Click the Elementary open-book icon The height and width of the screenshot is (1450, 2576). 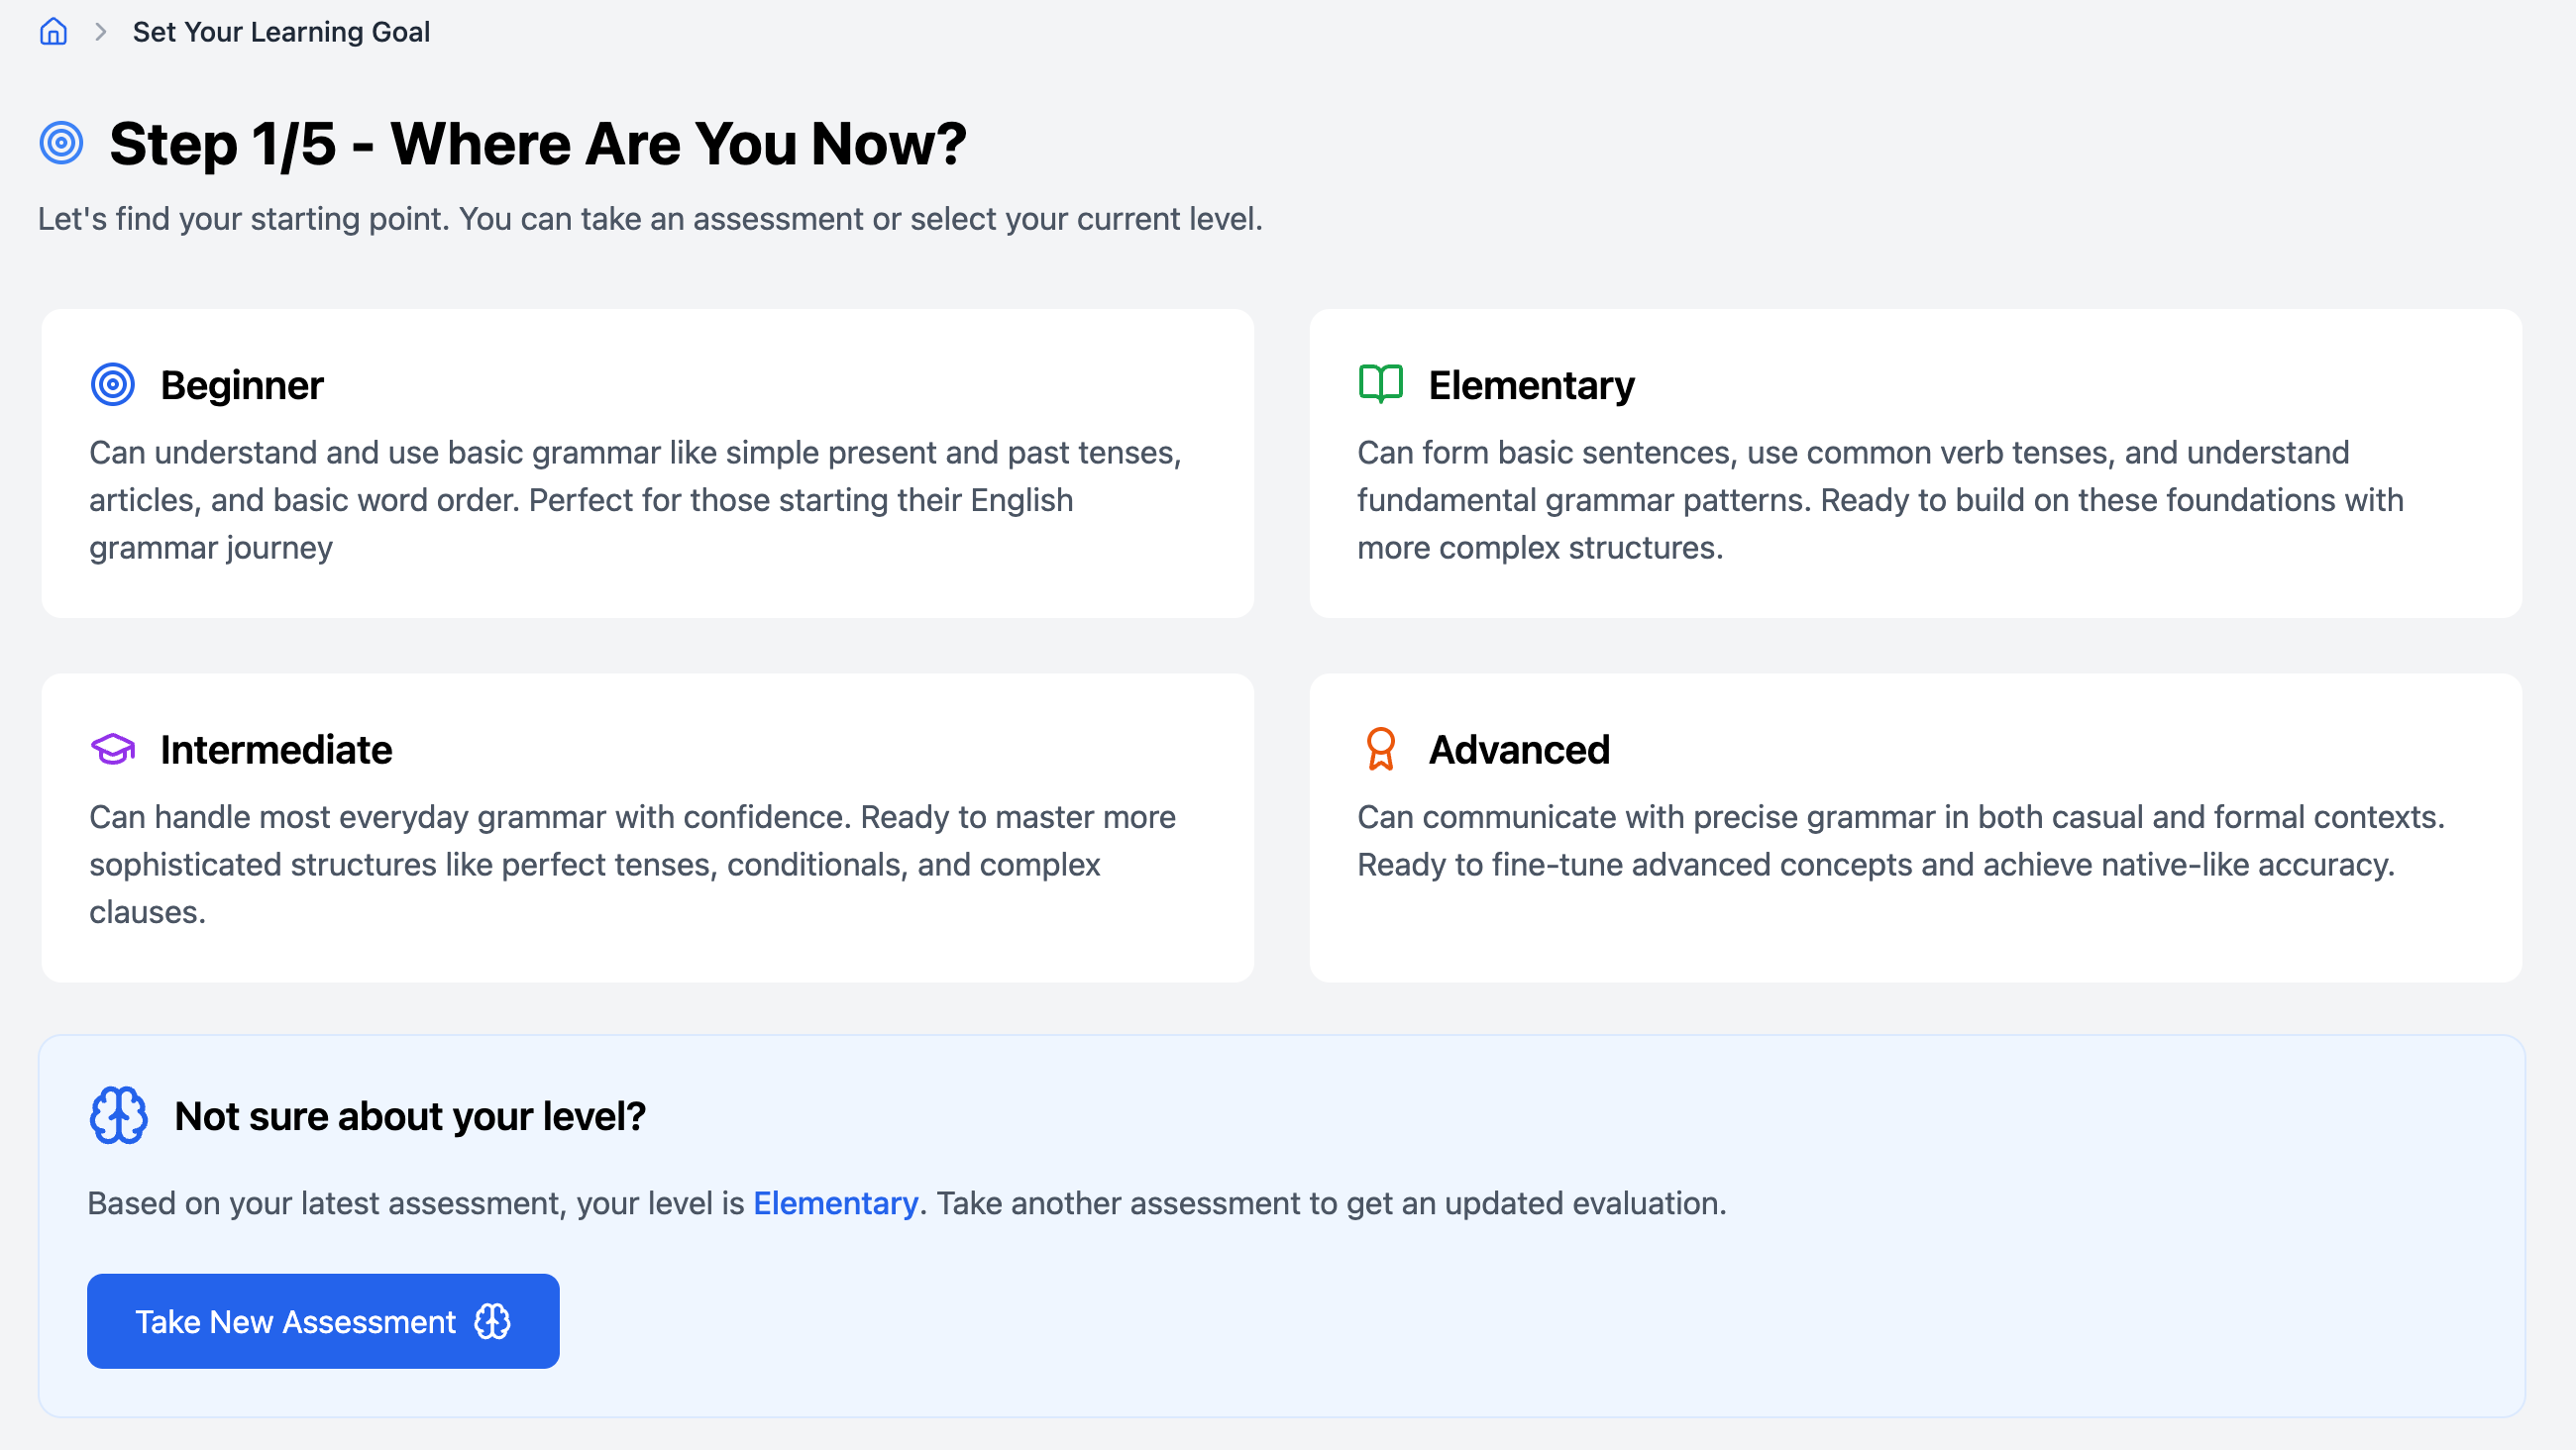pyautogui.click(x=1381, y=384)
